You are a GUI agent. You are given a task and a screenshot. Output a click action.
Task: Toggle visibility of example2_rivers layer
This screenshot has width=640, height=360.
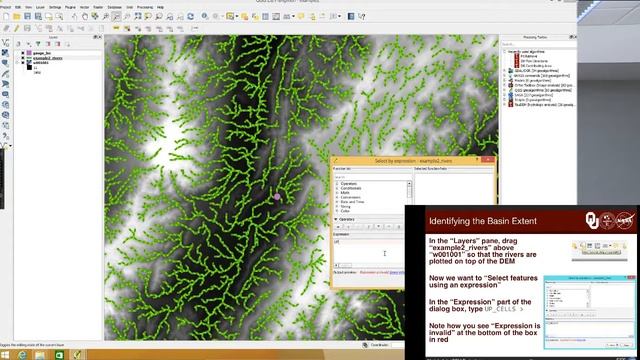point(23,58)
